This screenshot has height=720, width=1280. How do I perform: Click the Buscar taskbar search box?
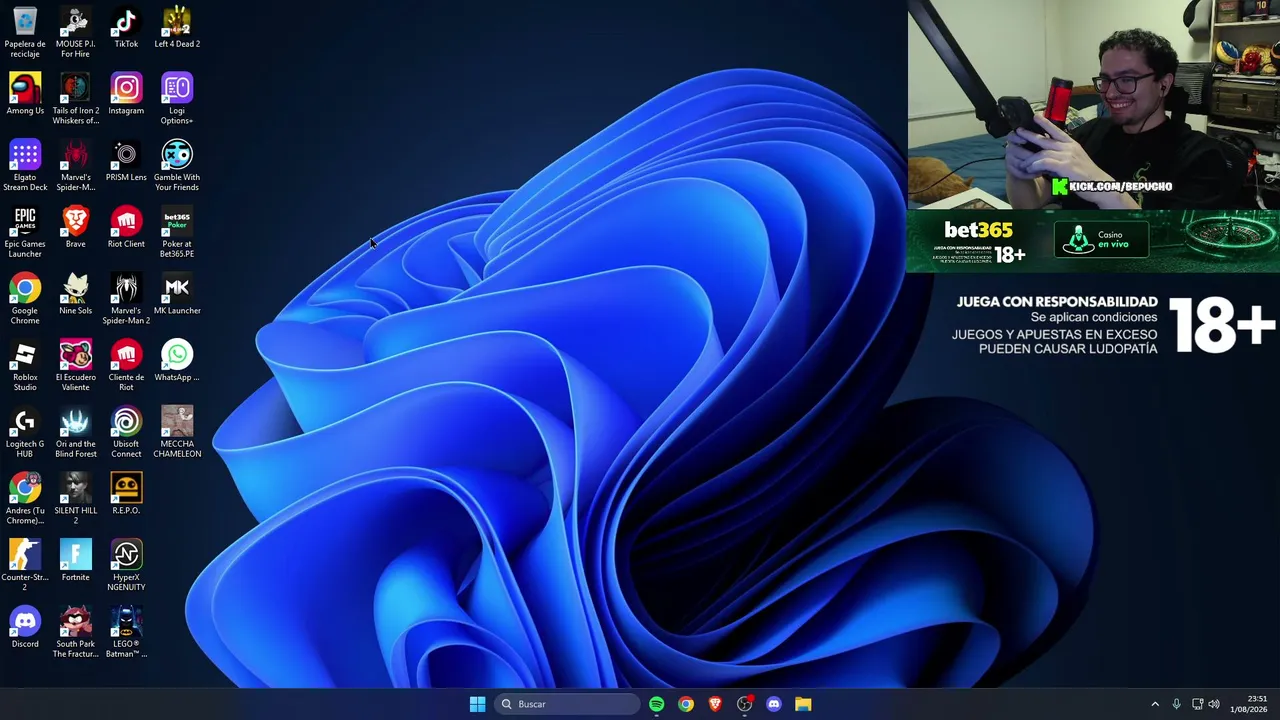click(x=567, y=704)
